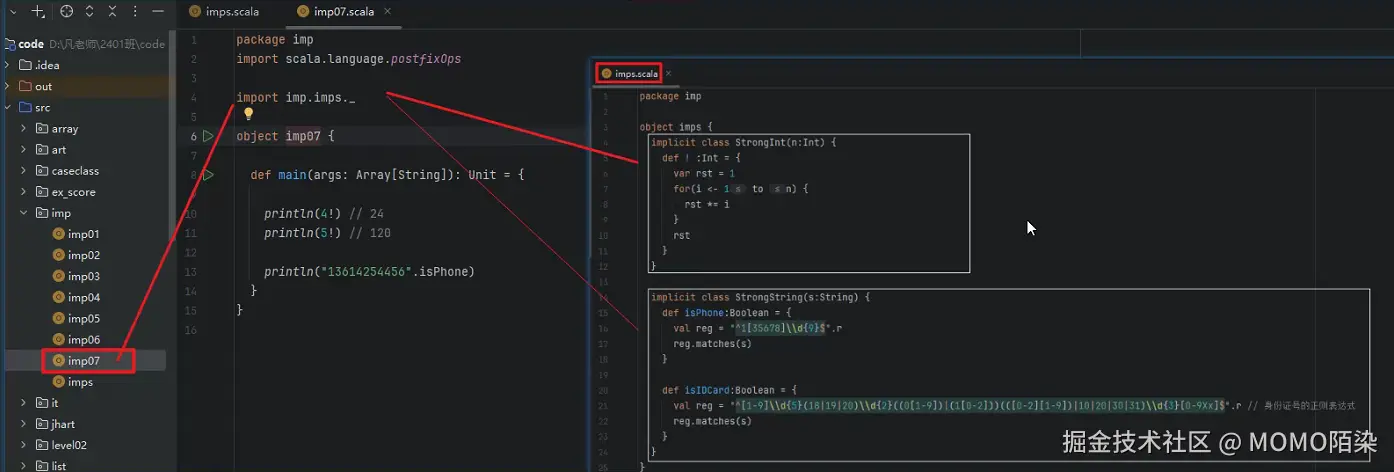Expand the array package
Viewport: 1394px width, 472px height.
coord(24,128)
